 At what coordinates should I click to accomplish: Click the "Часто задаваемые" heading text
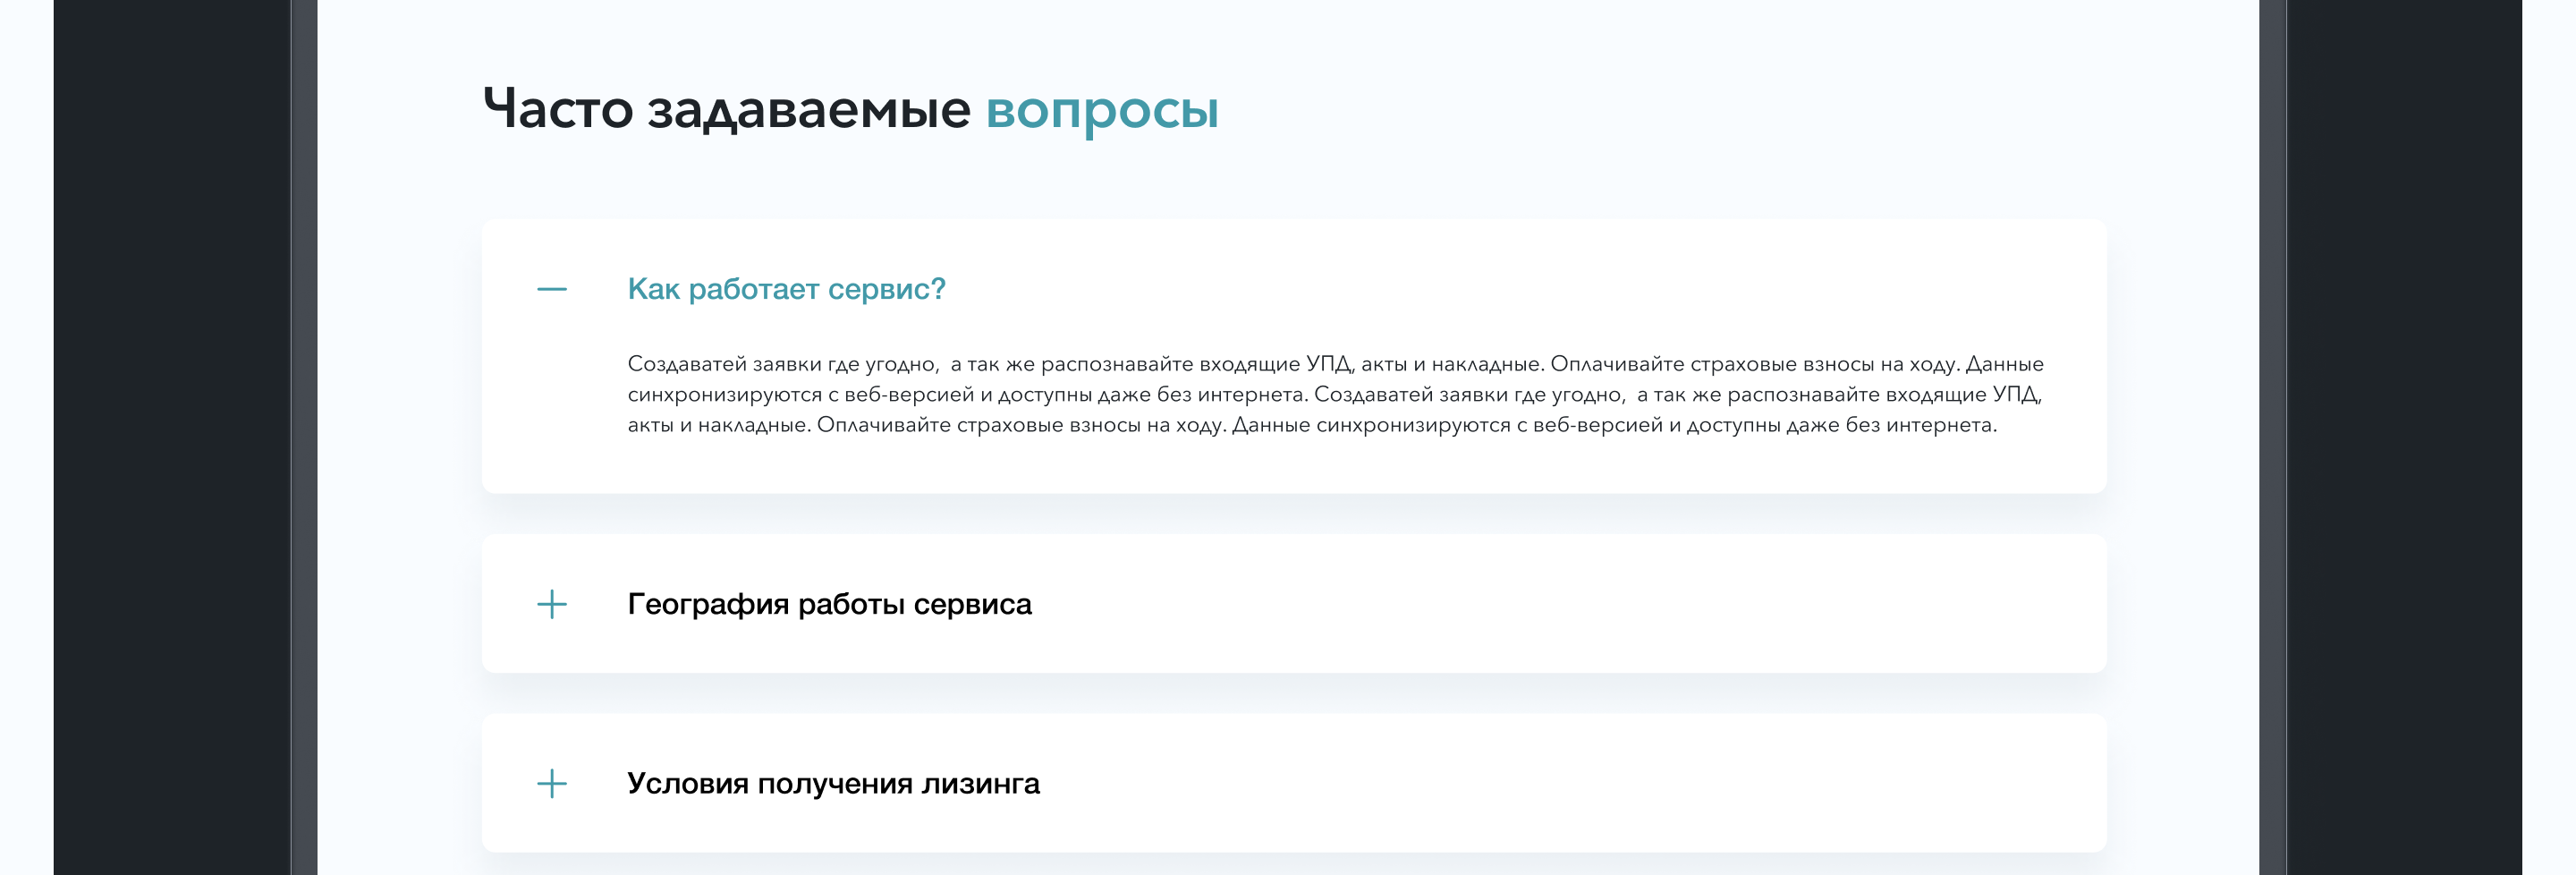click(x=726, y=109)
